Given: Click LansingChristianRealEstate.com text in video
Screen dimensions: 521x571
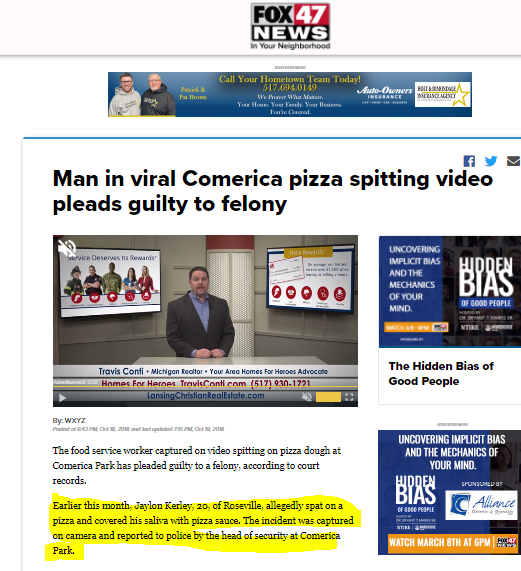Looking at the screenshot, I should tap(206, 396).
